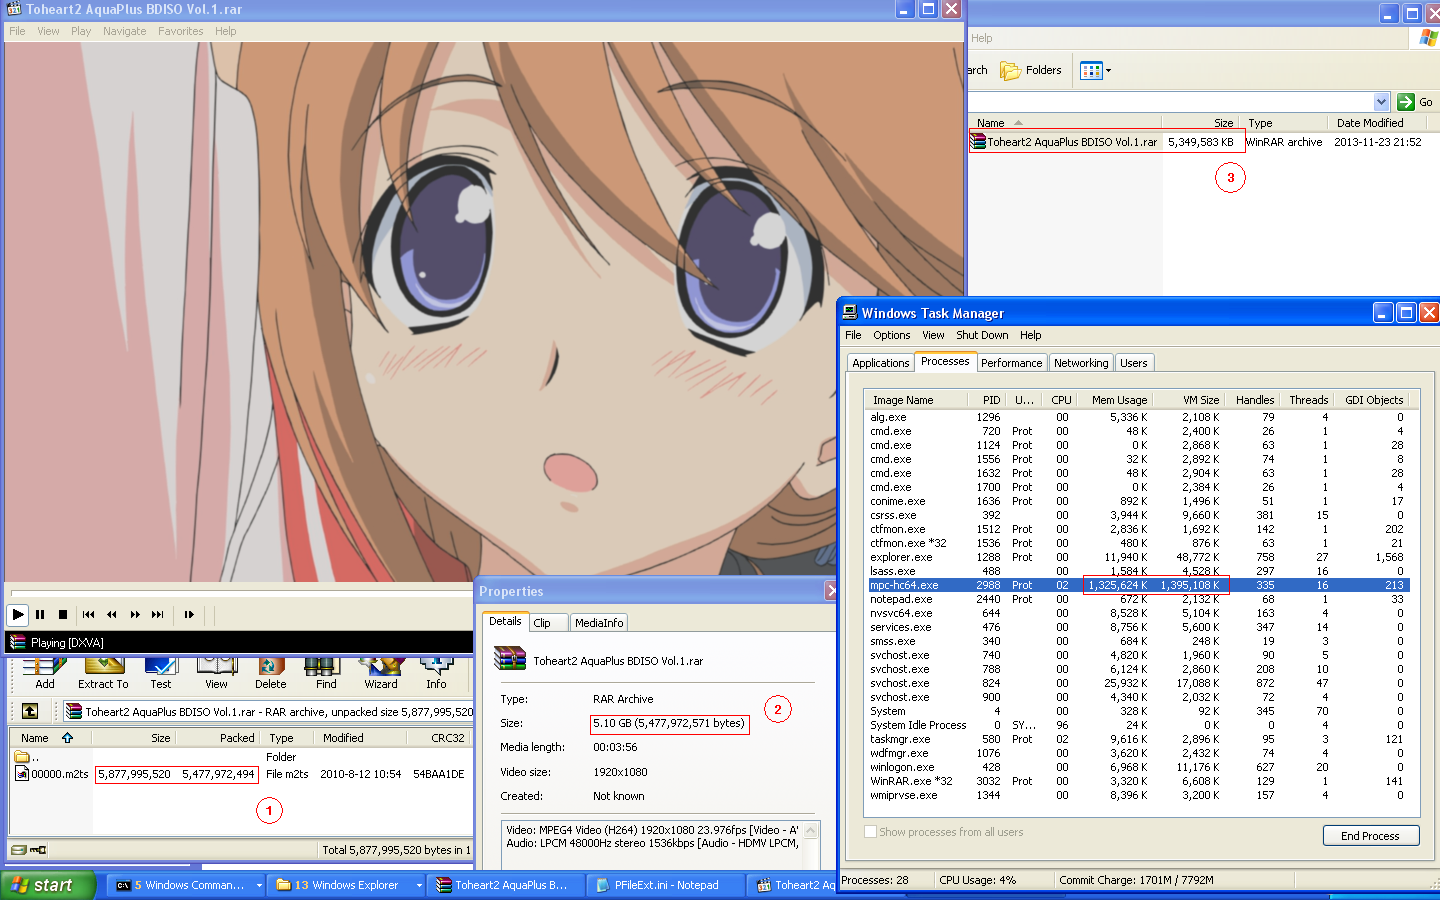Click the drive icon in WinRAR status bar
The height and width of the screenshot is (900, 1440).
[x=18, y=850]
